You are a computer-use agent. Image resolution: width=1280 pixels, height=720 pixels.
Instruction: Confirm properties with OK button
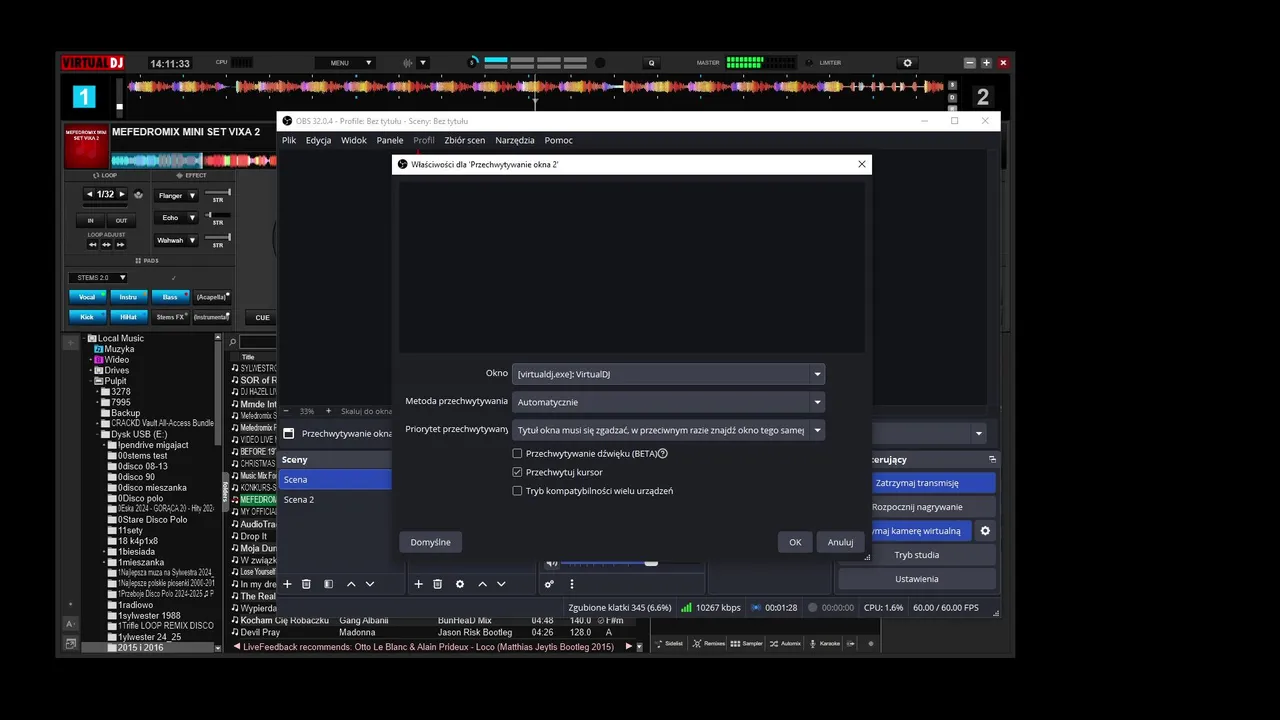click(x=795, y=542)
